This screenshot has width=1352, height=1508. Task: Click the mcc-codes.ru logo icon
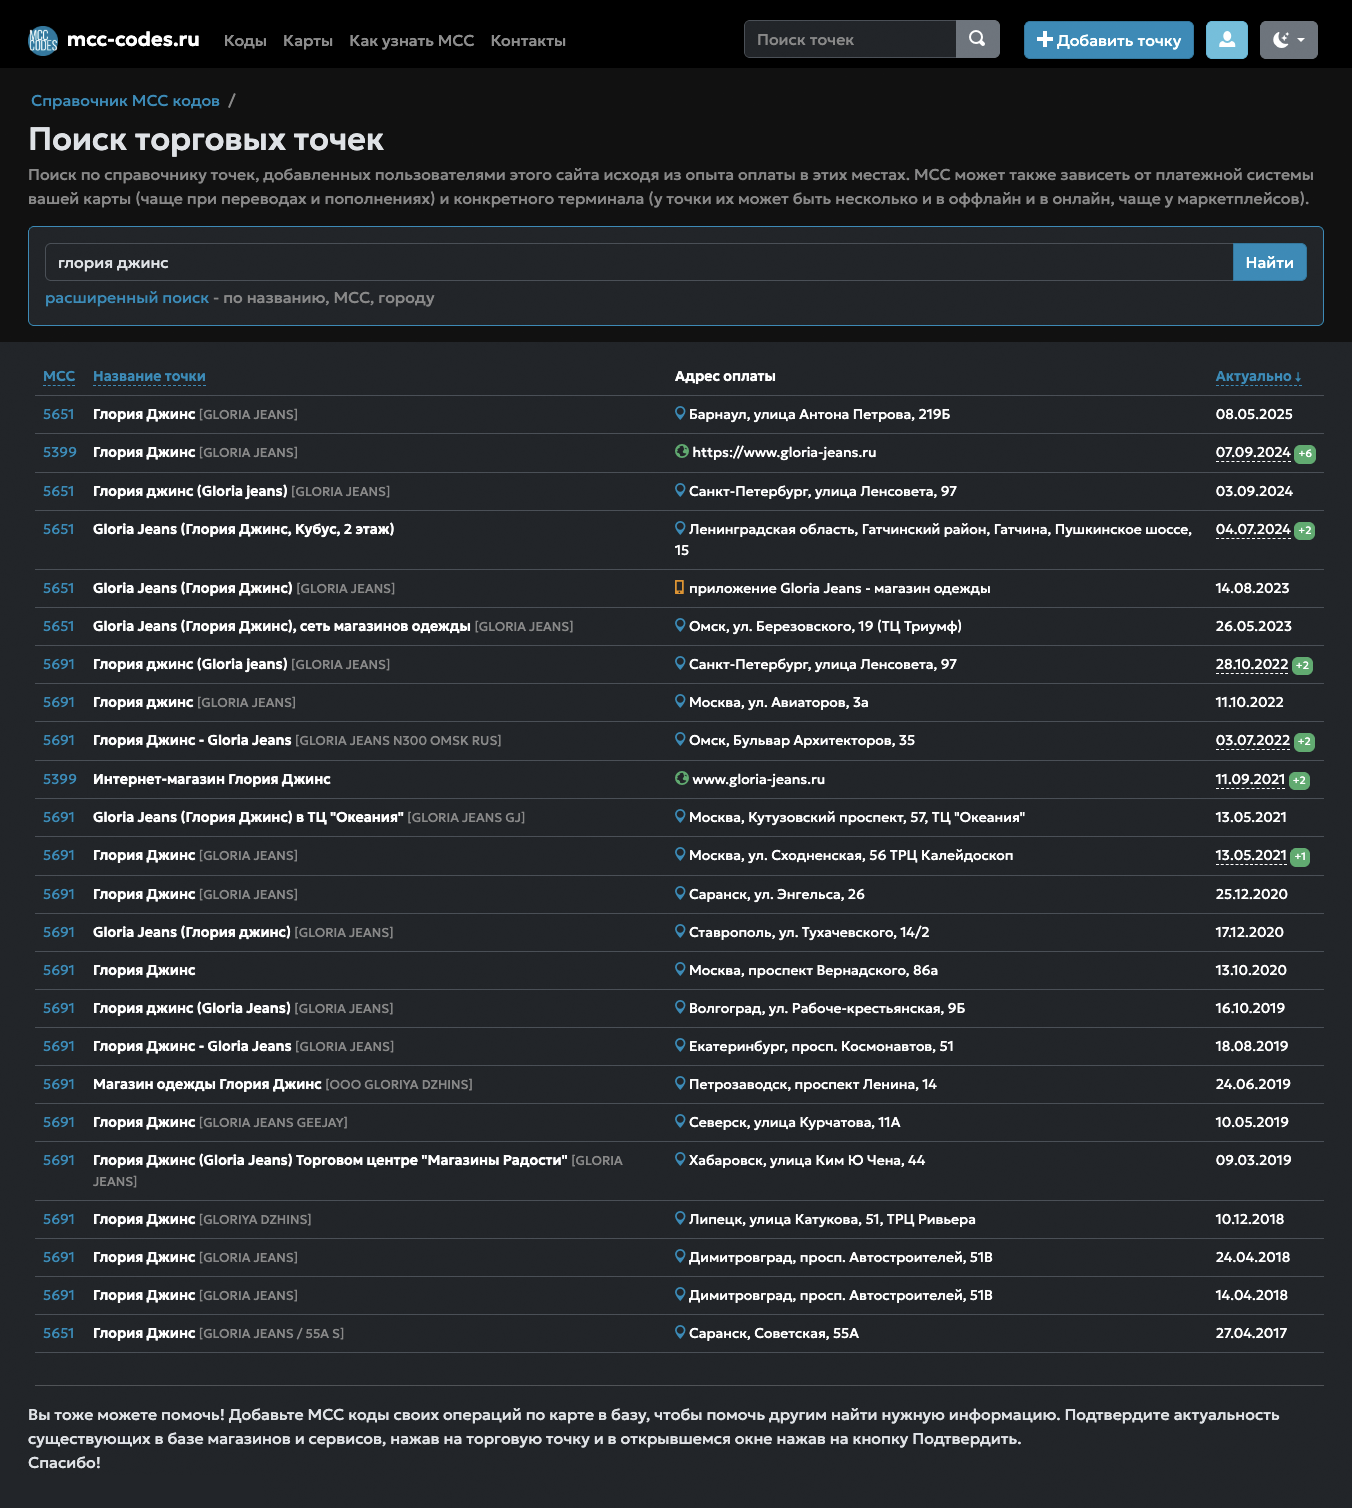click(43, 40)
